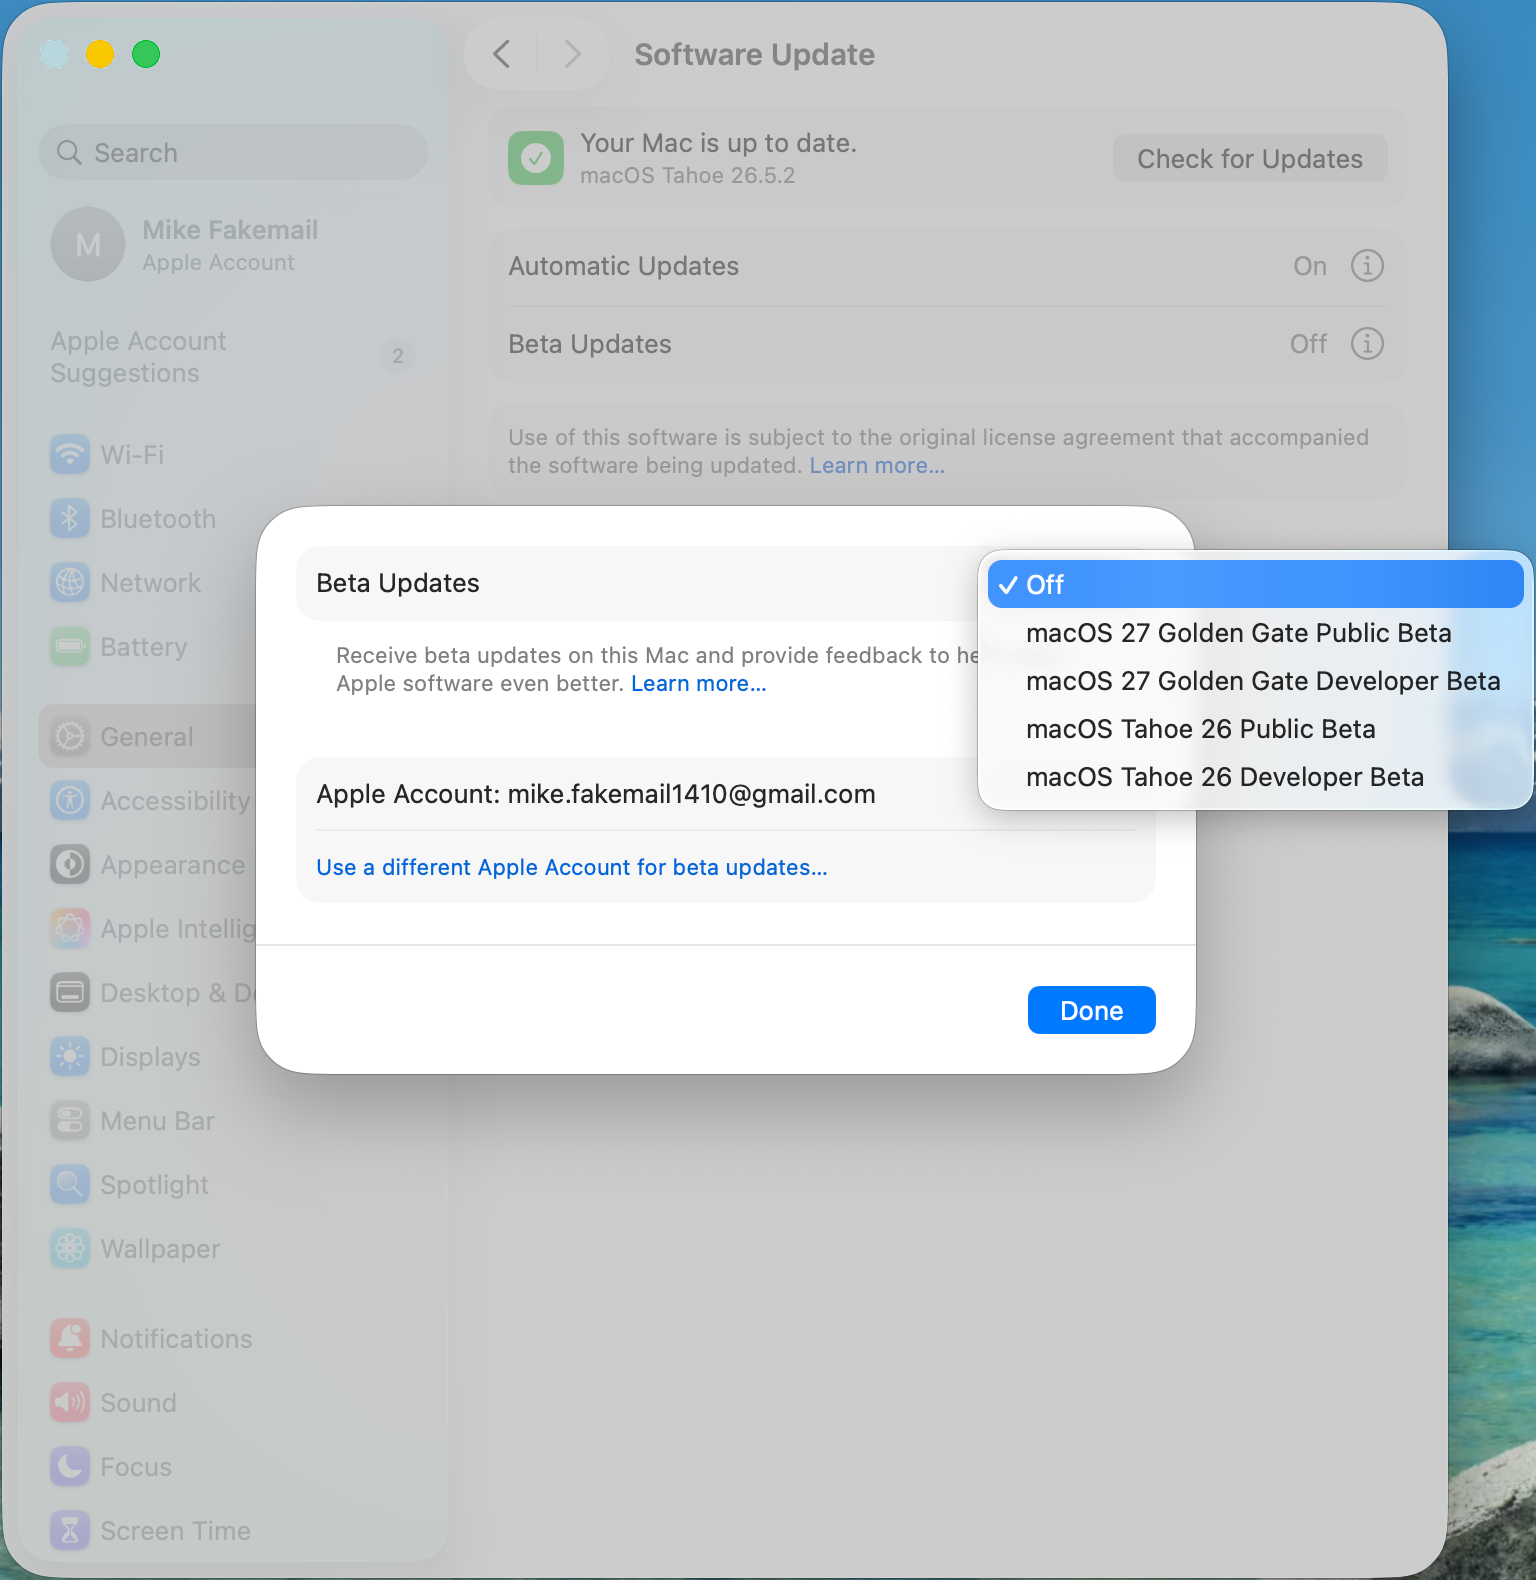
Task: Click the Software Update title
Action: (x=755, y=54)
